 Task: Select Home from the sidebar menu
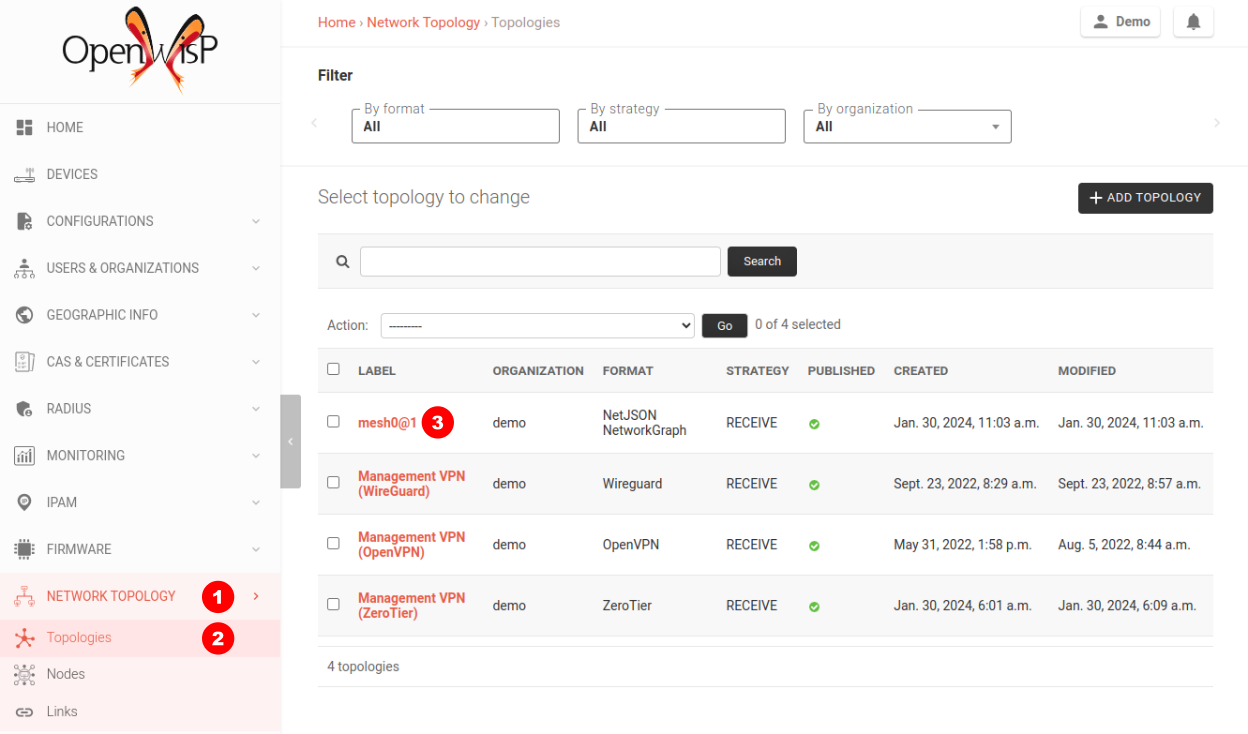coord(64,127)
